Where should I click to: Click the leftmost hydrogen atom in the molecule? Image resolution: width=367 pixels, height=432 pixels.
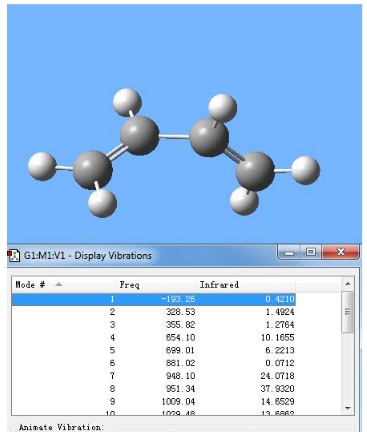42,166
